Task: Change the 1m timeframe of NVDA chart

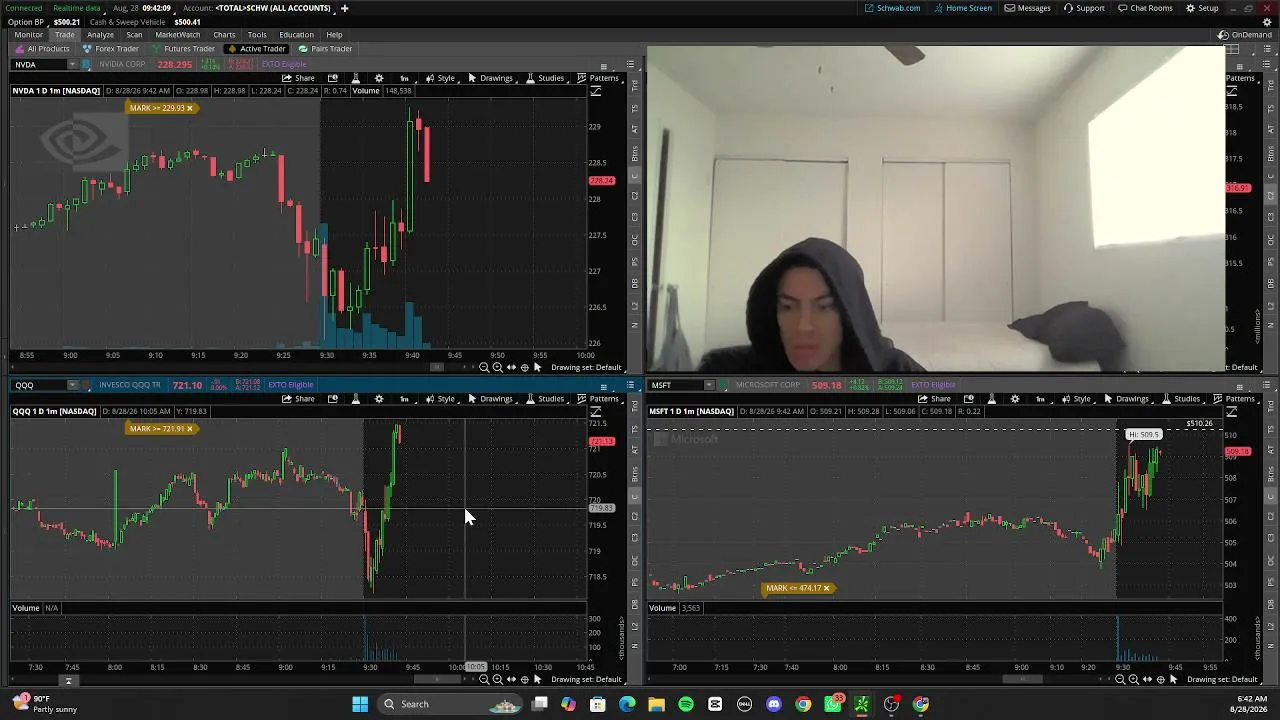Action: coord(404,78)
